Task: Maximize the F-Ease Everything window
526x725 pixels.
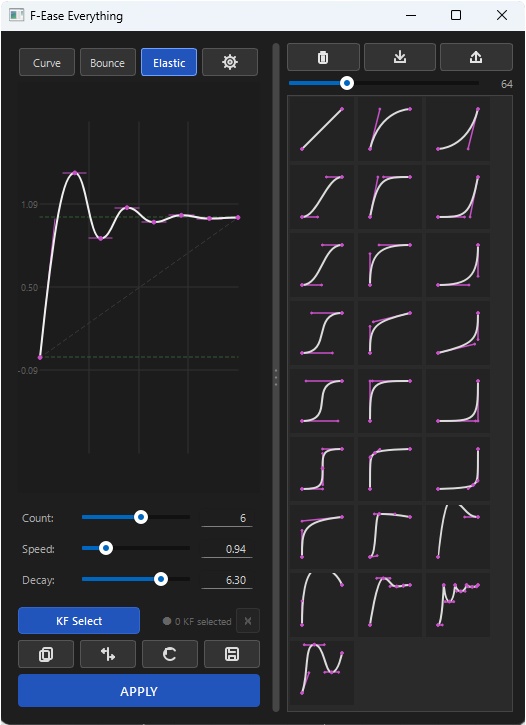Action: (456, 15)
